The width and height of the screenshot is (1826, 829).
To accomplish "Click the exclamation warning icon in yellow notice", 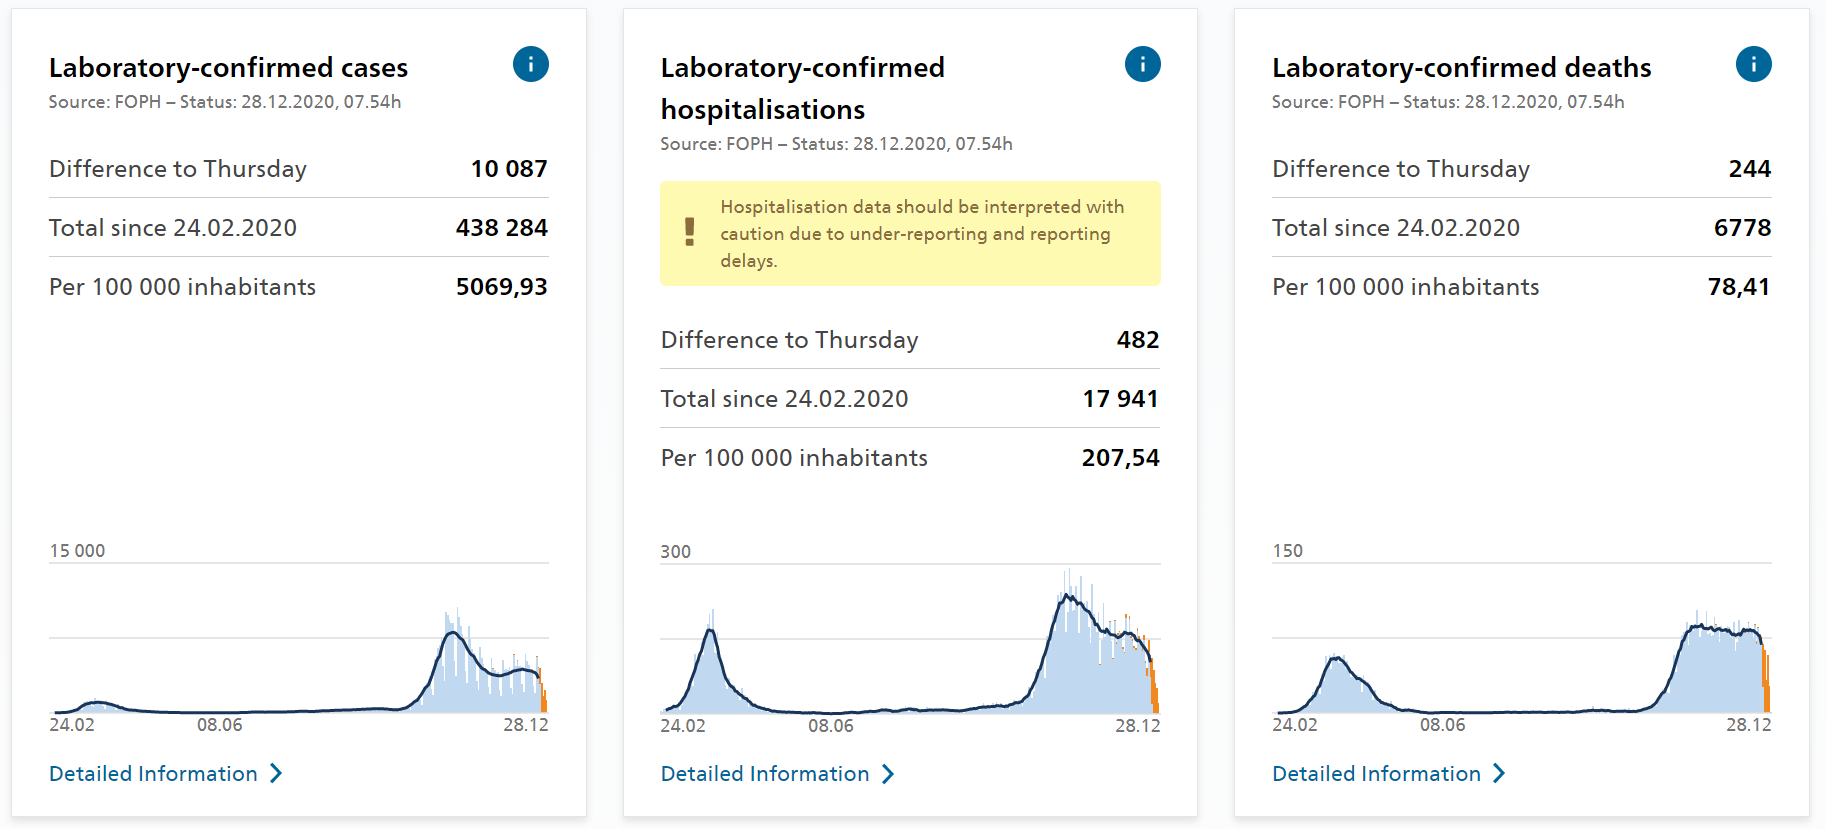I will [x=689, y=232].
